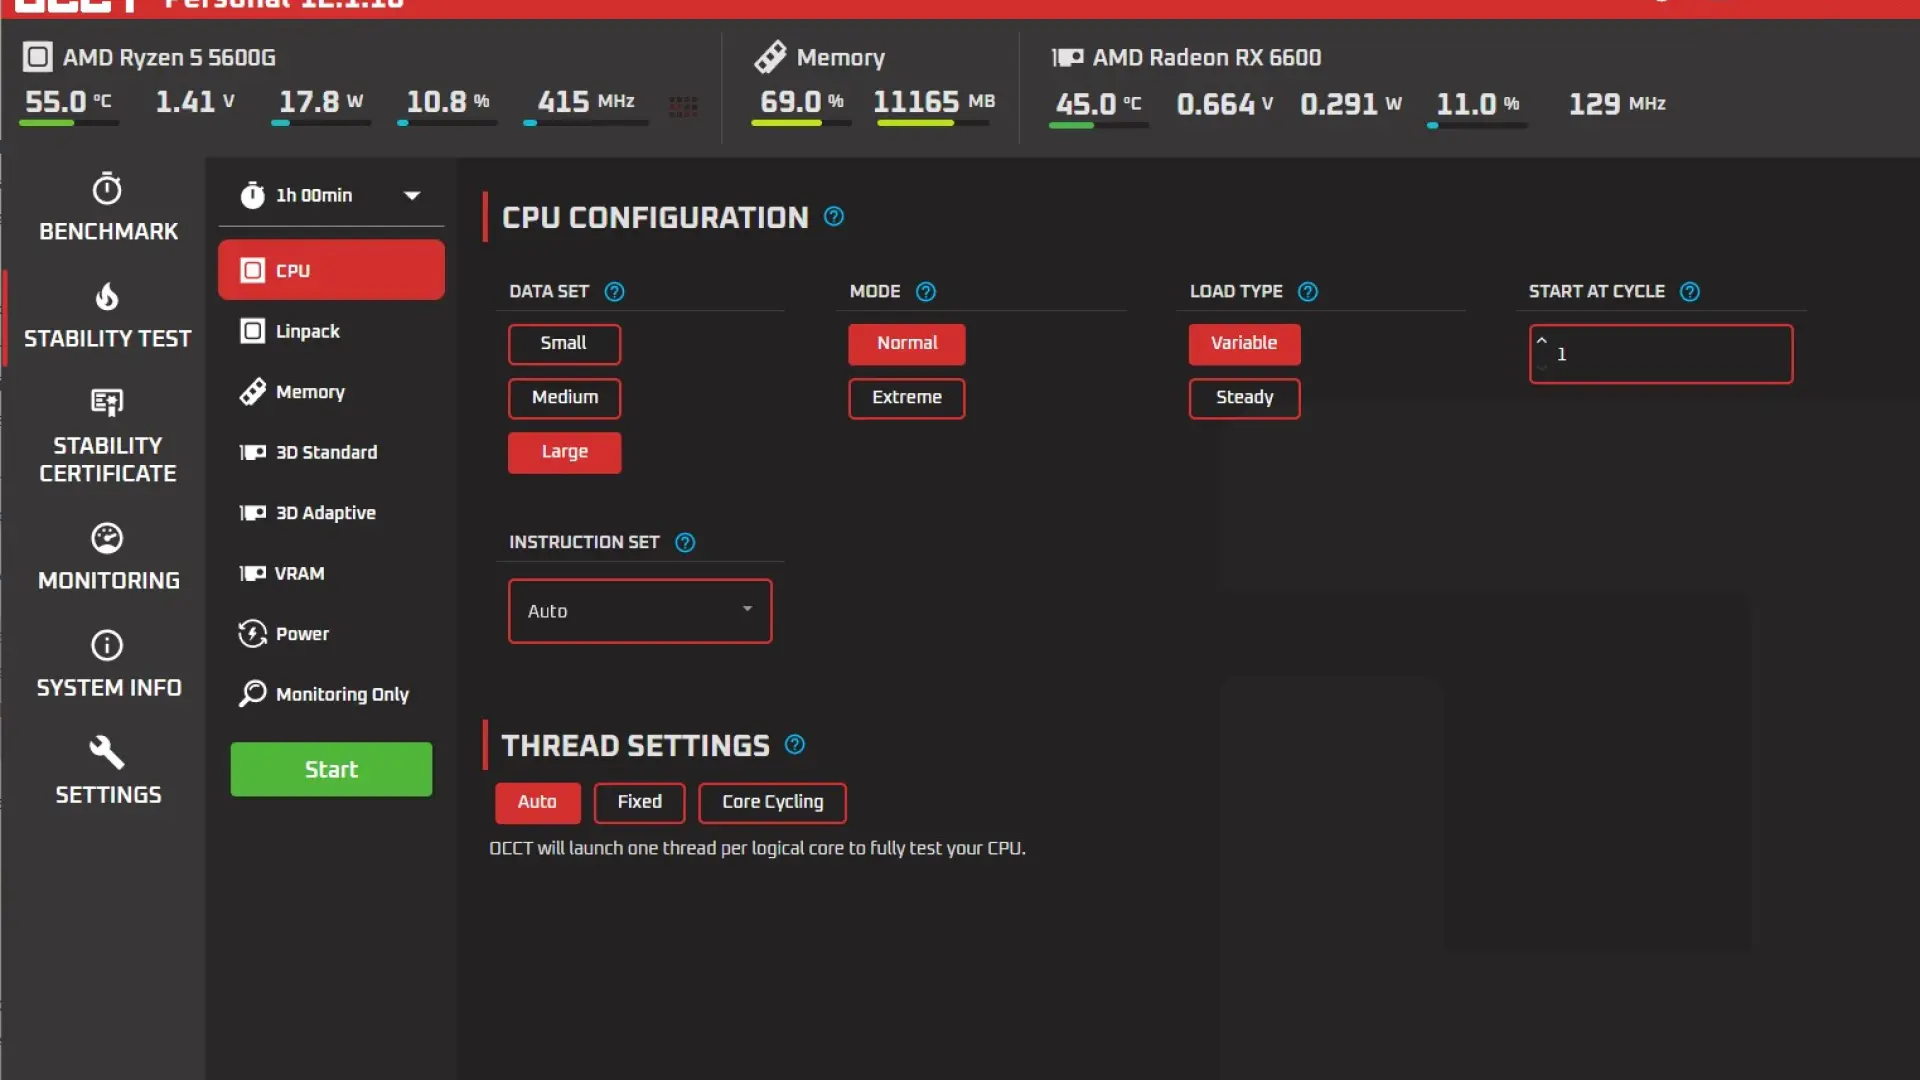1920x1080 pixels.
Task: Select Steady load type
Action: coord(1244,397)
